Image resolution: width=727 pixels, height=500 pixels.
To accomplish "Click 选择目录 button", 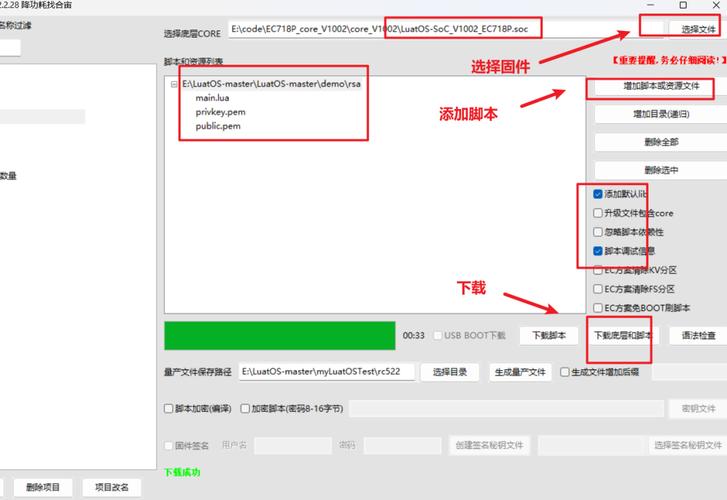I will click(450, 372).
